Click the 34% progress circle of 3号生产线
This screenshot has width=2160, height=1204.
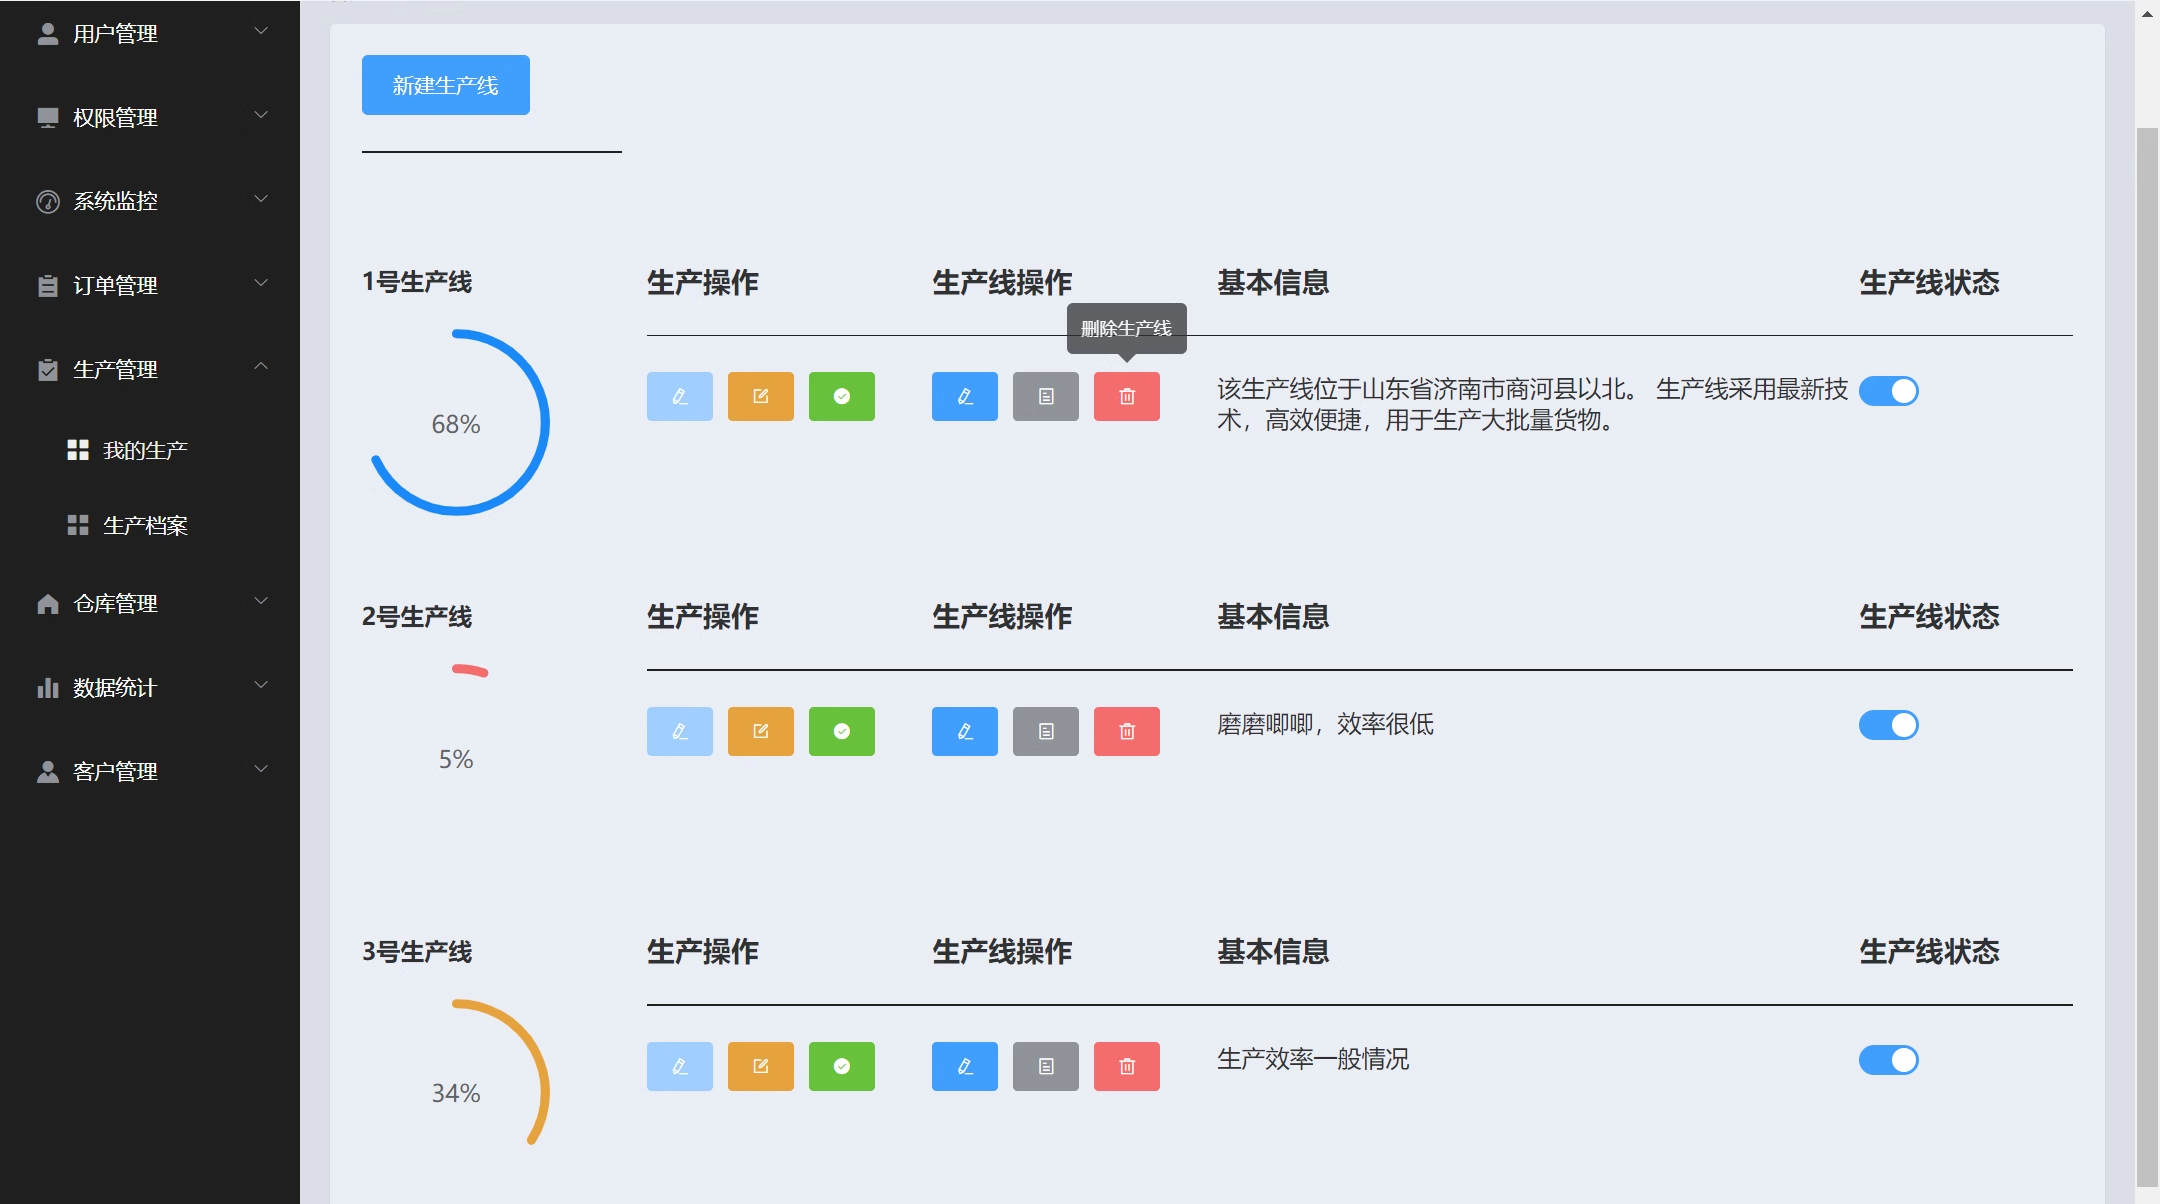tap(456, 1092)
